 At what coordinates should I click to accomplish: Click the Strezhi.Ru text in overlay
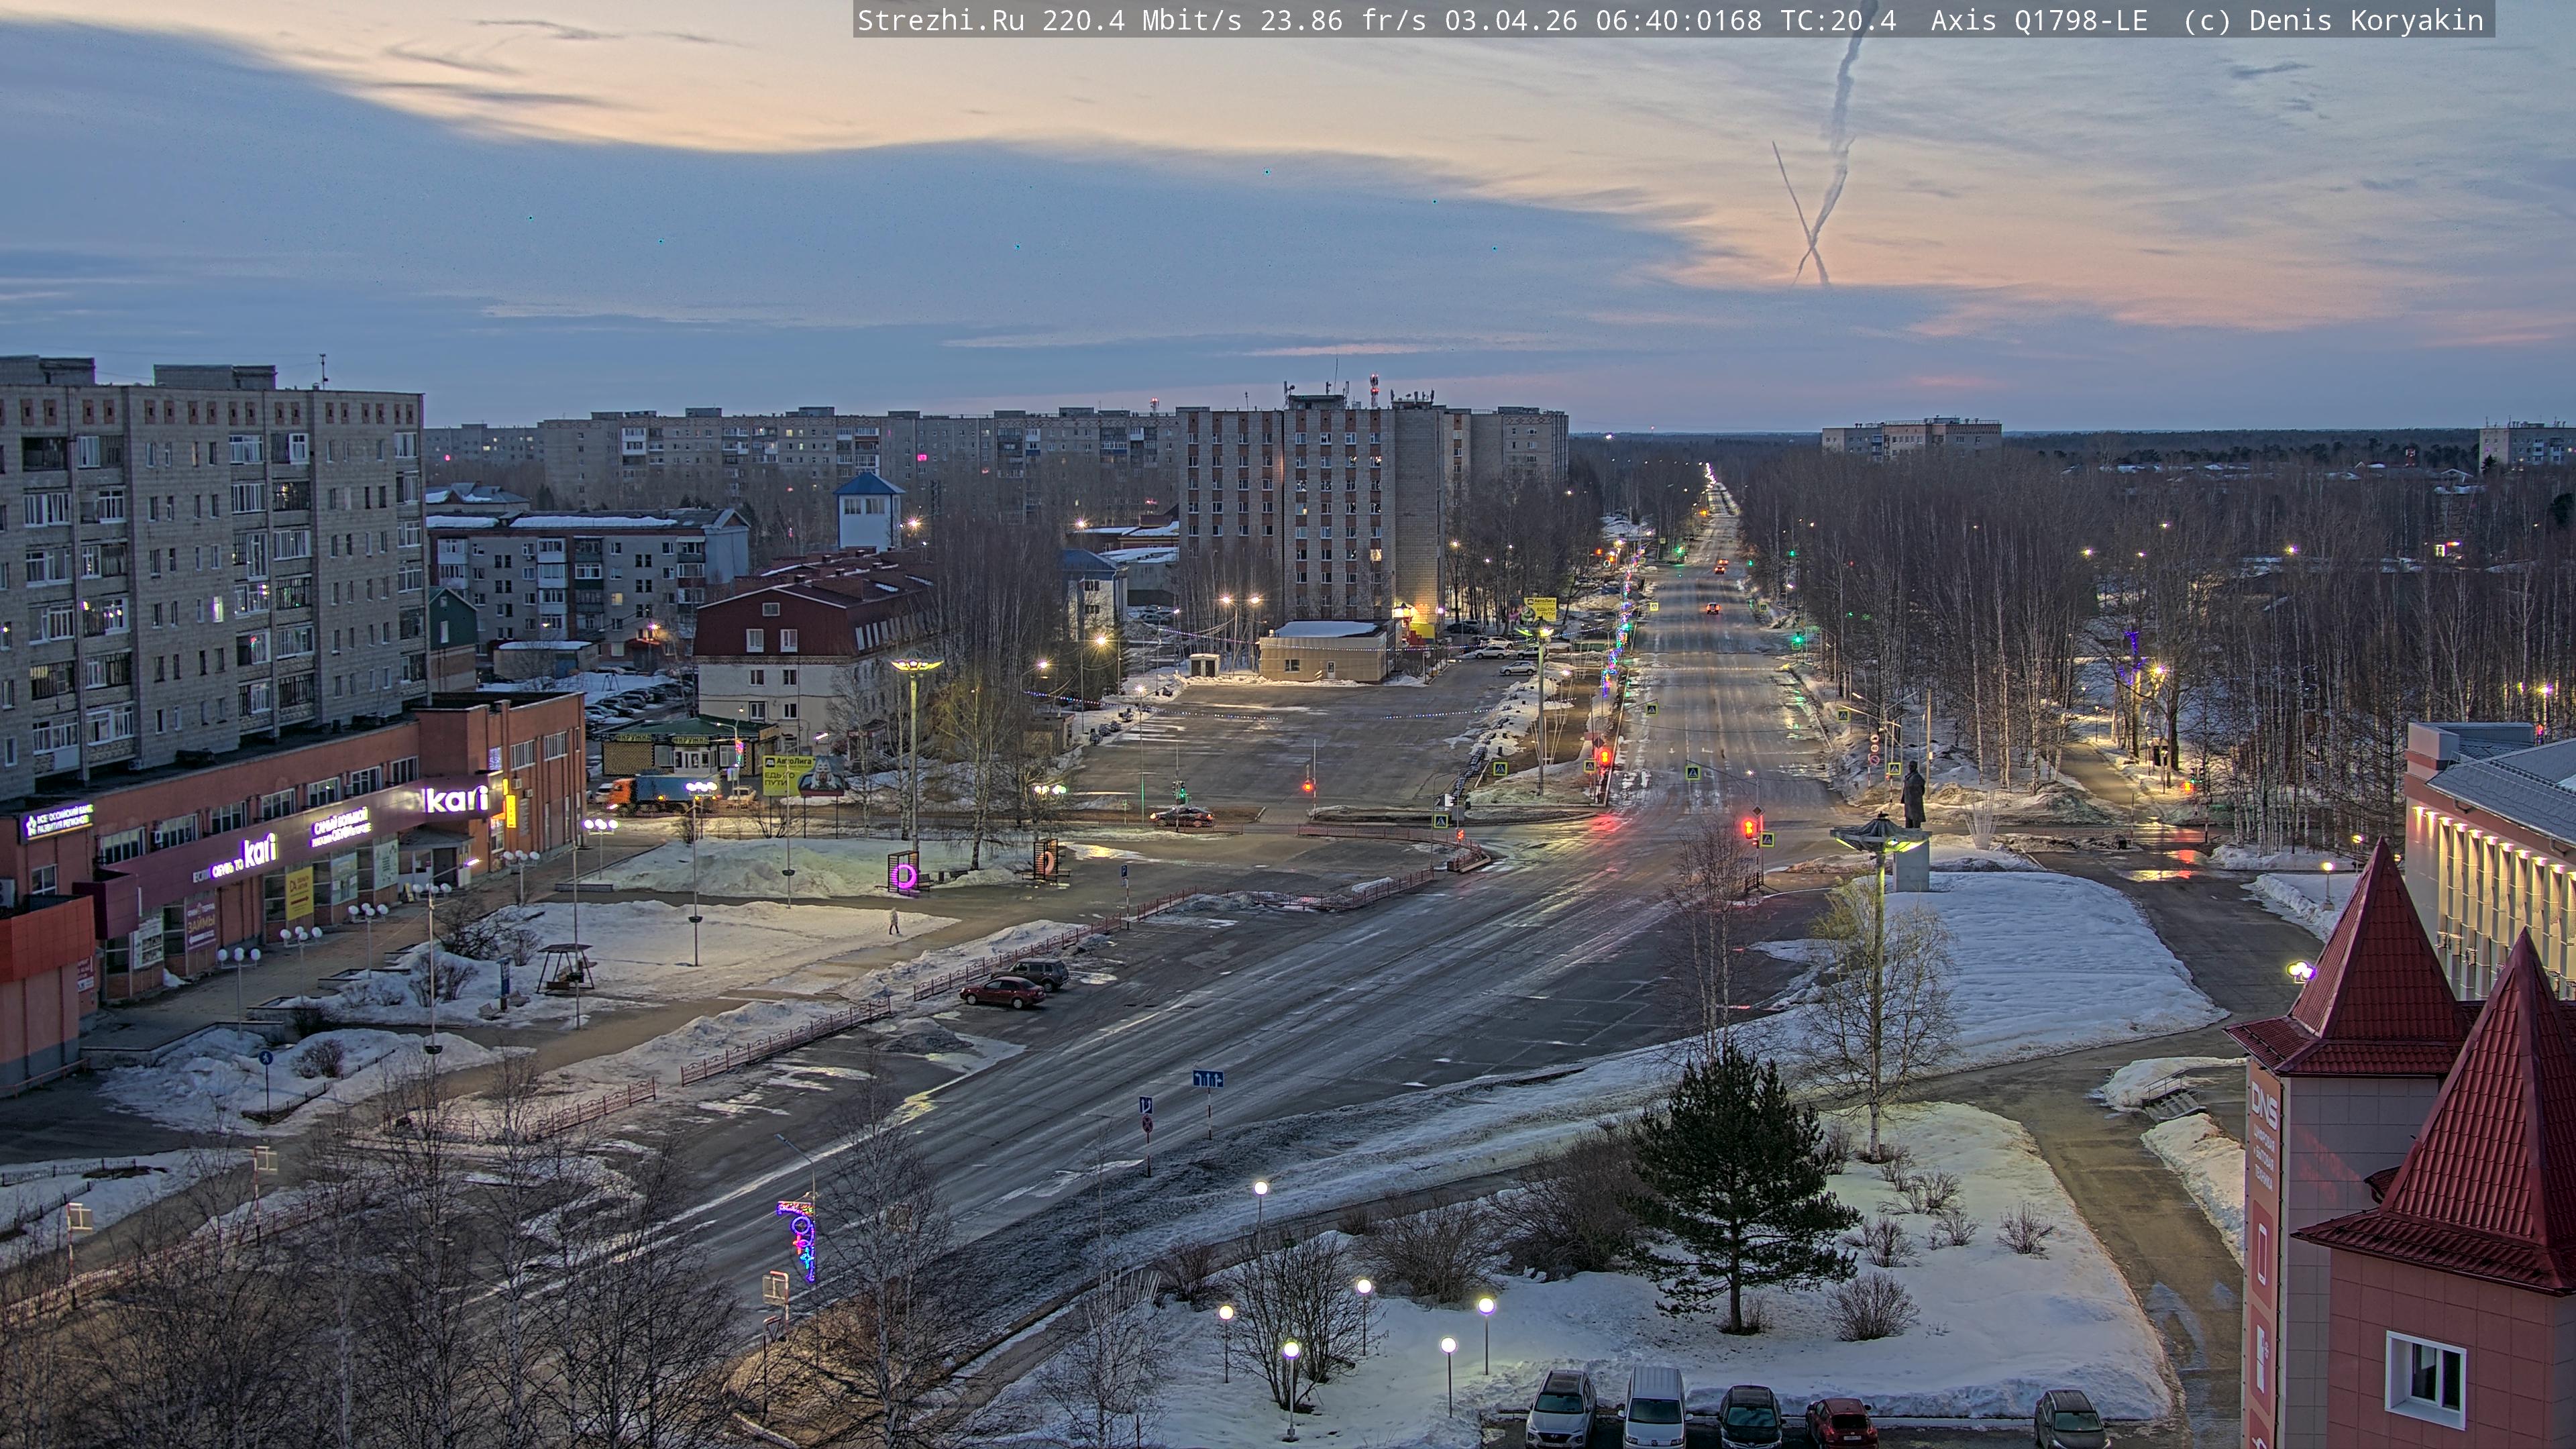click(940, 20)
